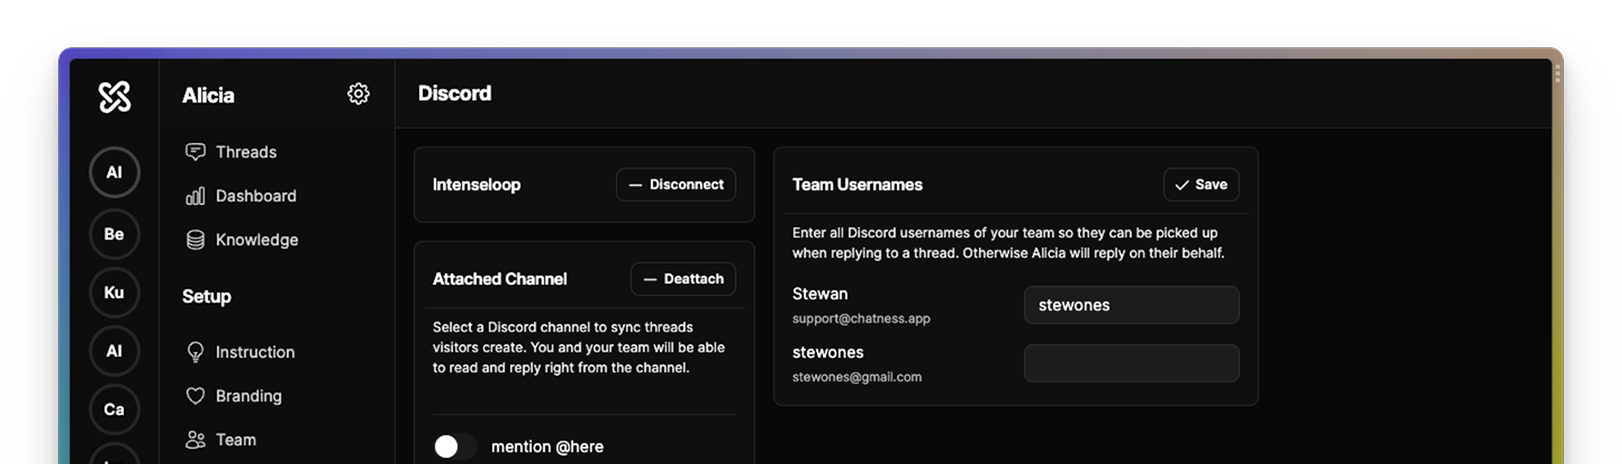
Task: Select the Be workspace avatar
Action: 114,234
